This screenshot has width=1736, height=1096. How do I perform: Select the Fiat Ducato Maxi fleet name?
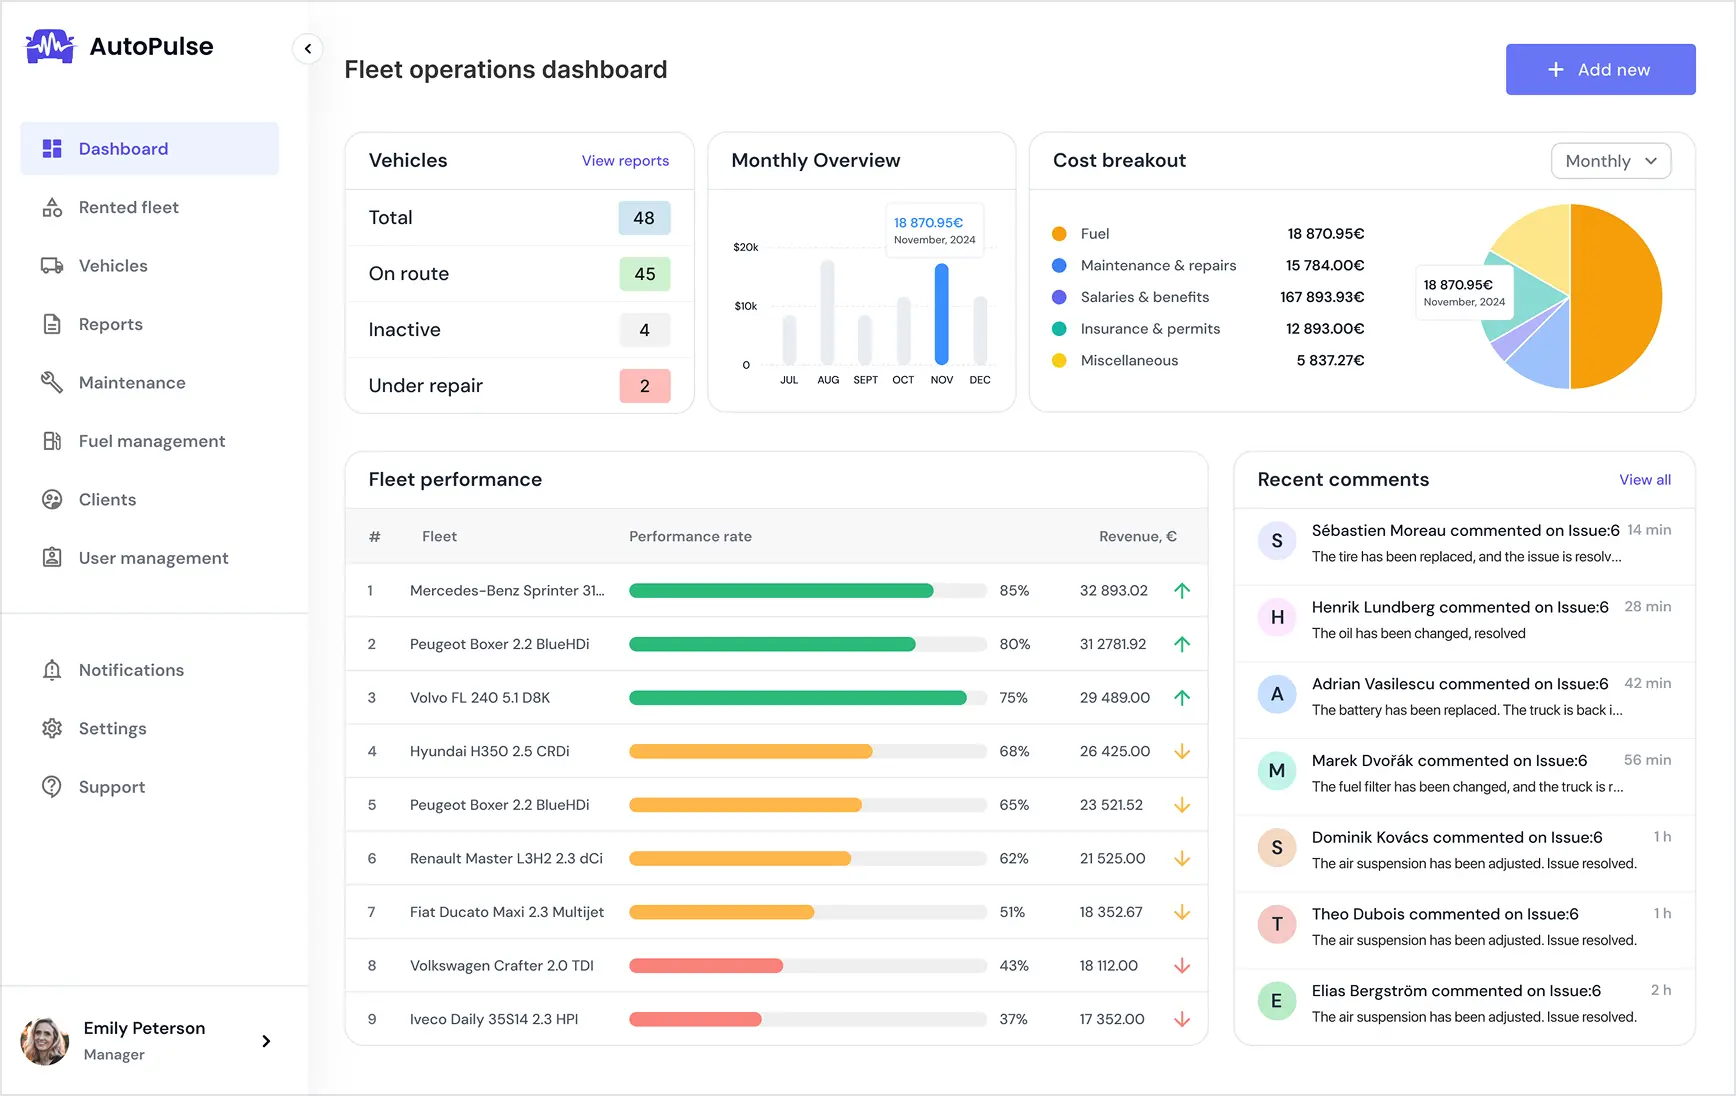pos(507,912)
